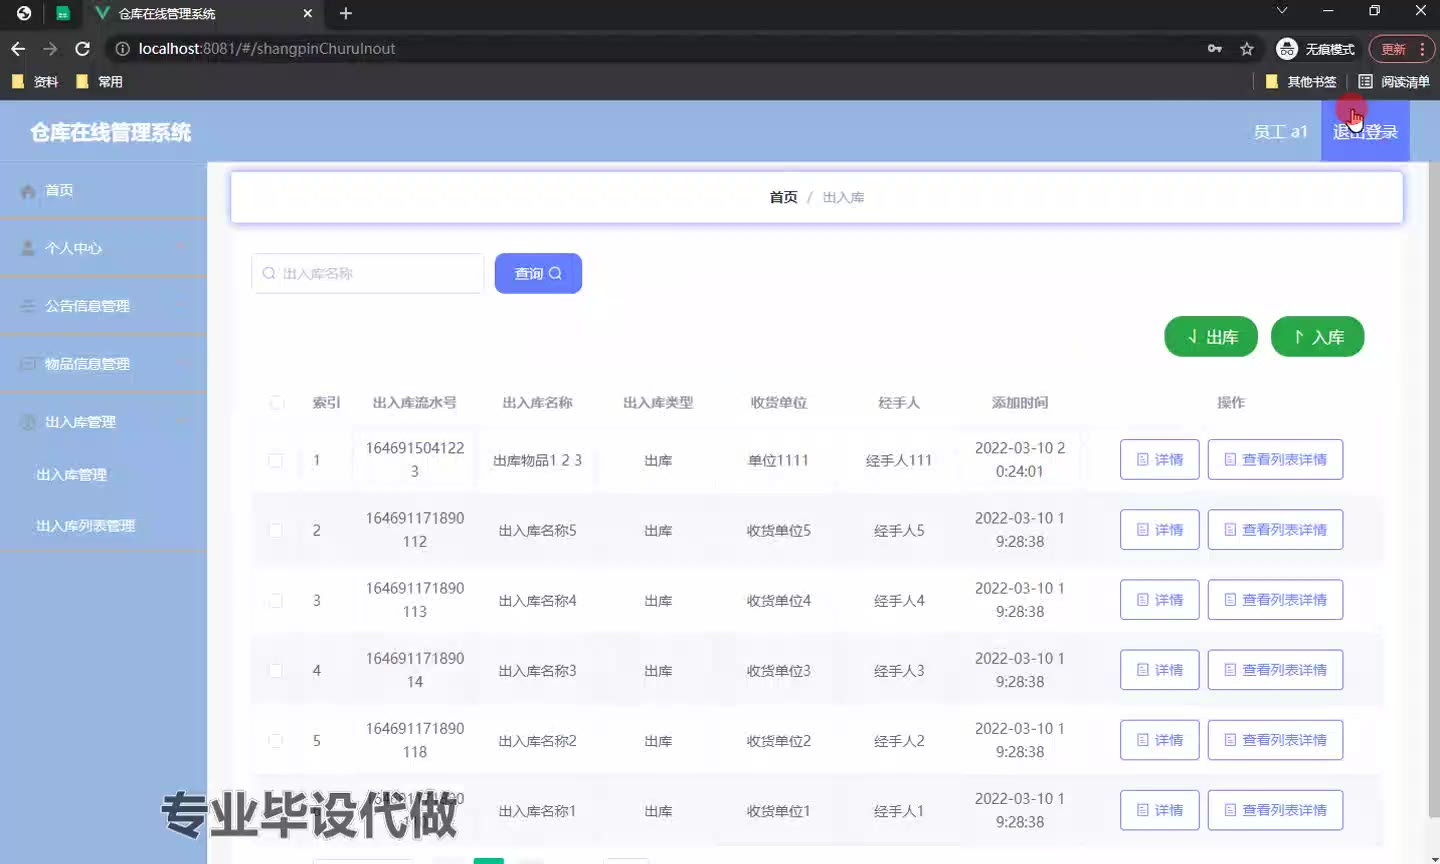Expand the 公告信息管理 submenu arrow
This screenshot has width=1440, height=864.
click(x=182, y=306)
